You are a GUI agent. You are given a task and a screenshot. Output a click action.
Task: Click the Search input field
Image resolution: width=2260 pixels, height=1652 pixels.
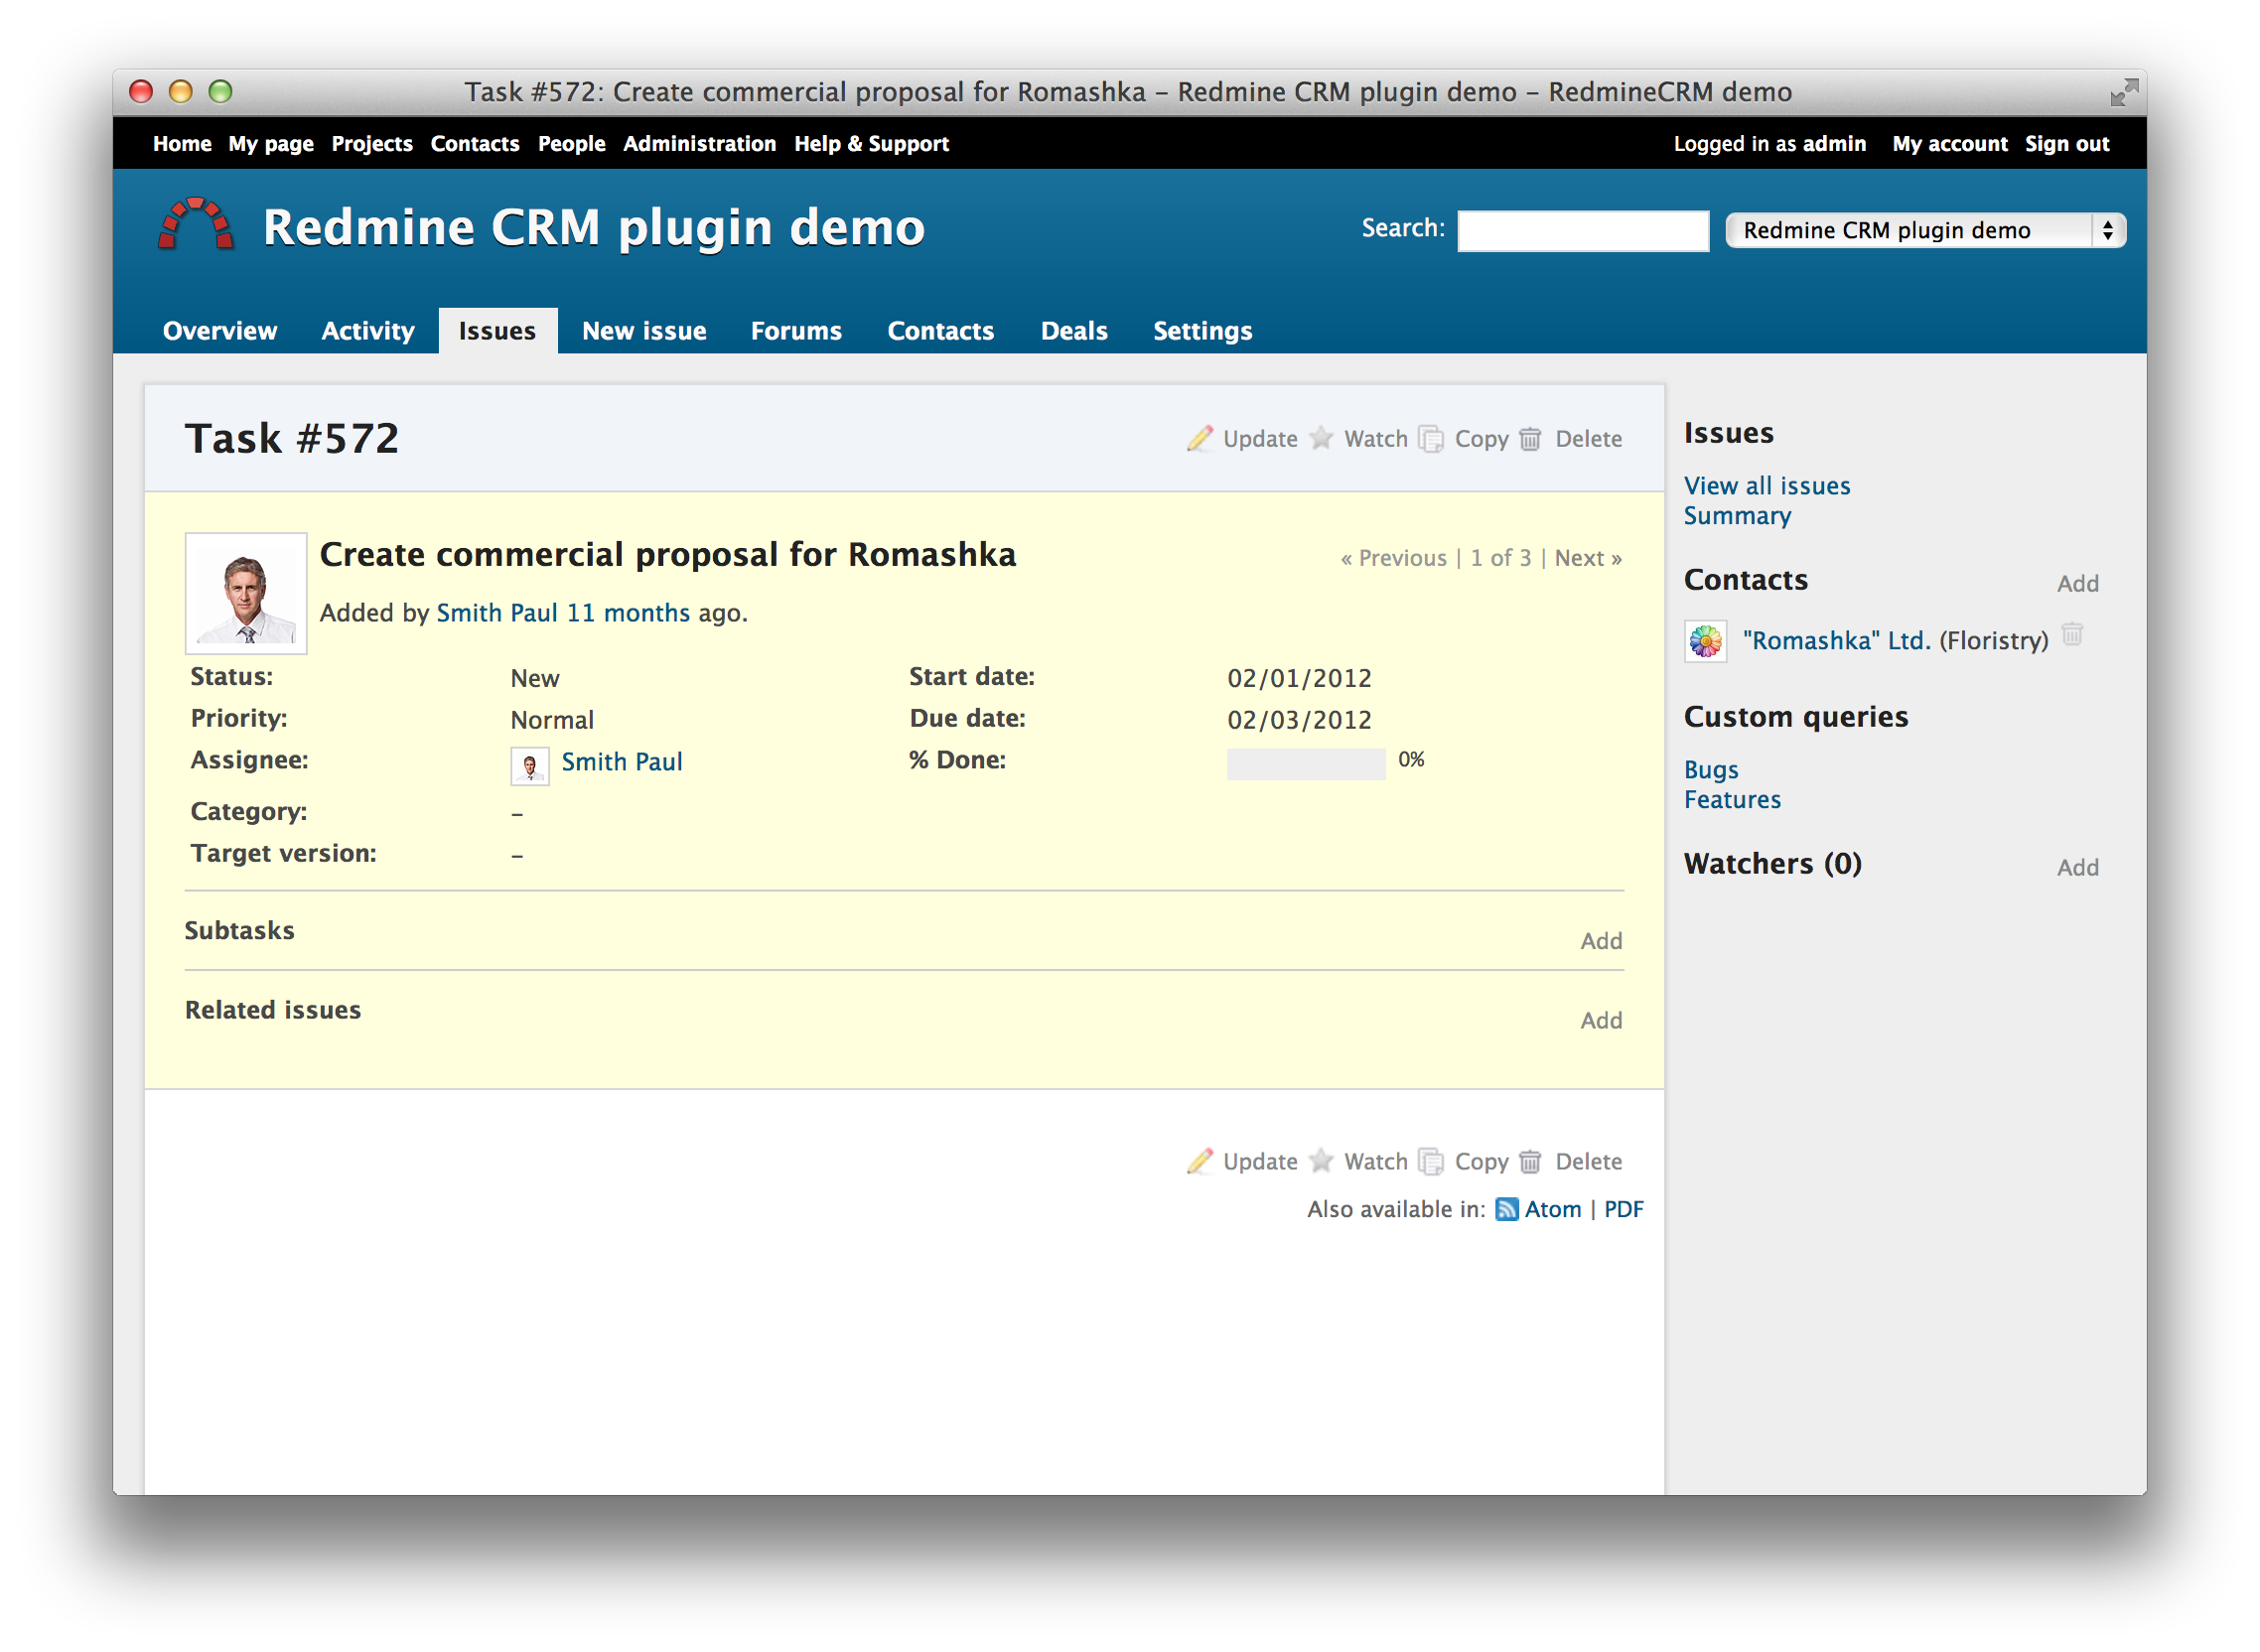pos(1582,231)
